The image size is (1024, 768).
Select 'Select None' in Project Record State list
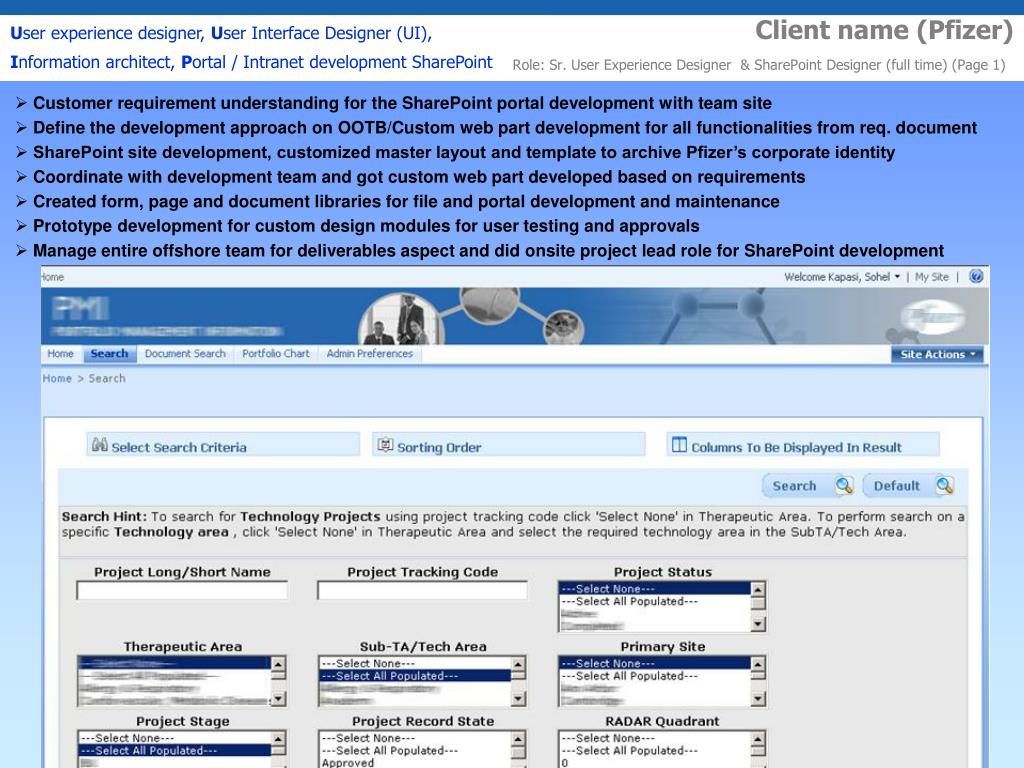[415, 738]
